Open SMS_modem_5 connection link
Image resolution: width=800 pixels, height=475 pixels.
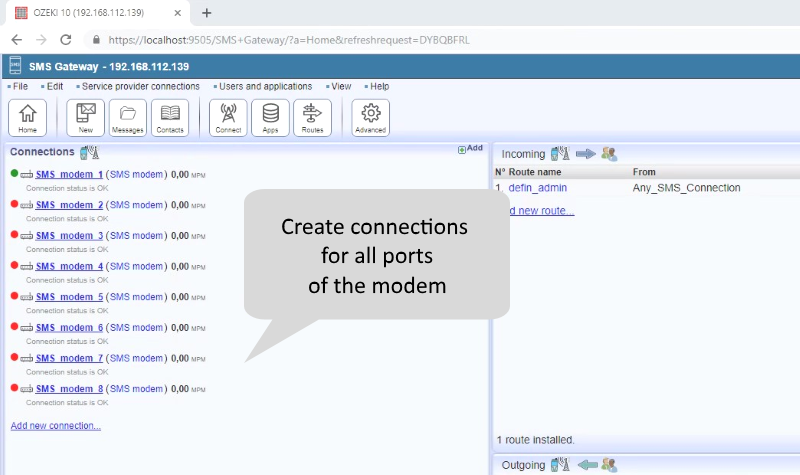pyautogui.click(x=69, y=297)
